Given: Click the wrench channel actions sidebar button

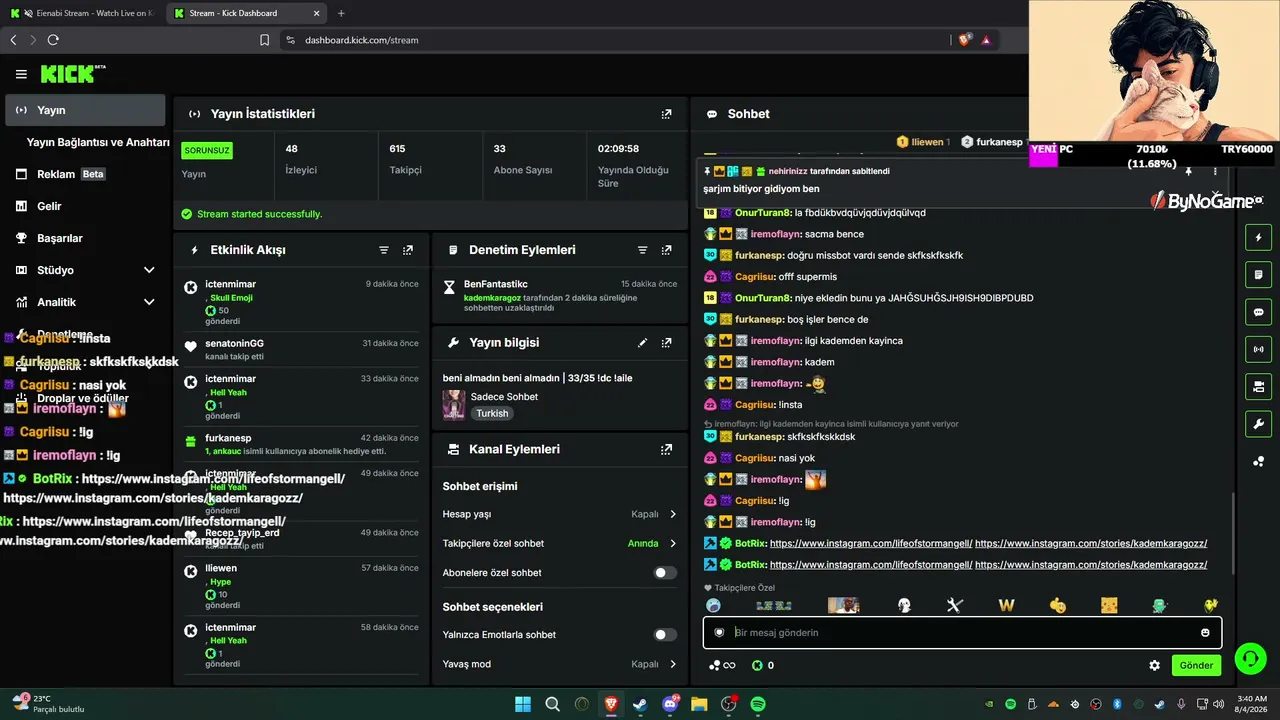Looking at the screenshot, I should click(x=1258, y=424).
